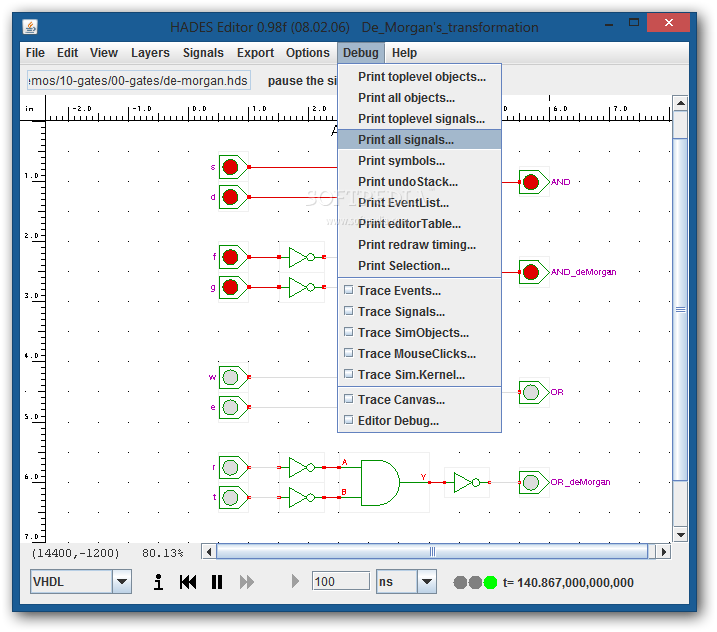Image resolution: width=717 pixels, height=632 pixels.
Task: Select the inverter after input t
Action: pyautogui.click(x=302, y=497)
